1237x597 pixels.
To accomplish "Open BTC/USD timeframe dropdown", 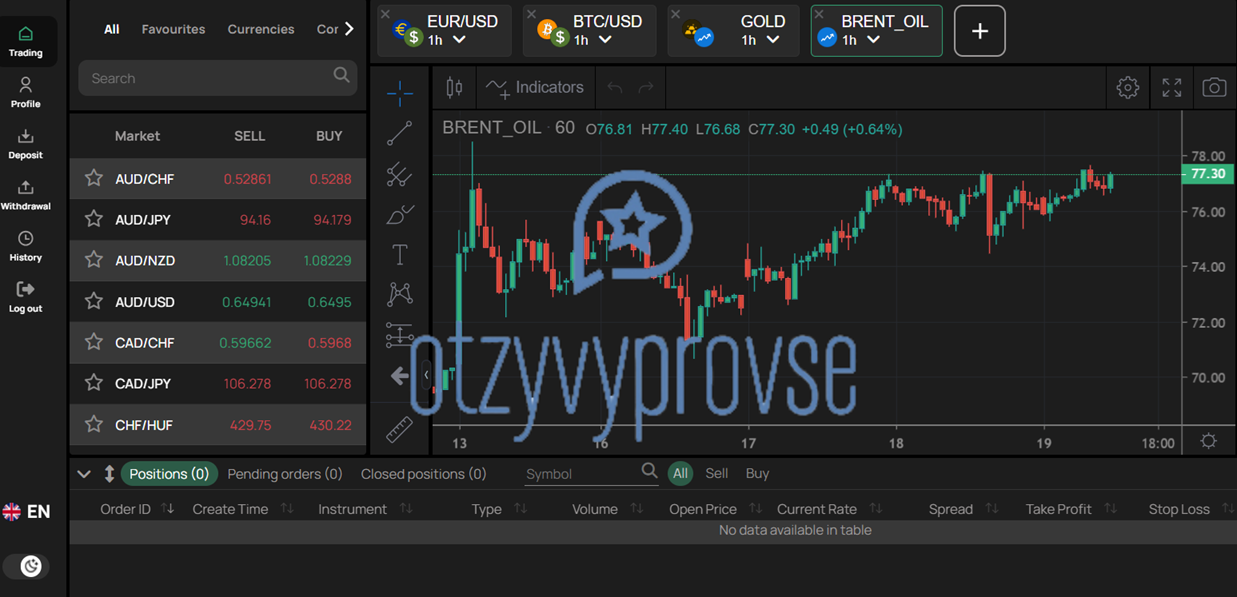I will (x=605, y=40).
